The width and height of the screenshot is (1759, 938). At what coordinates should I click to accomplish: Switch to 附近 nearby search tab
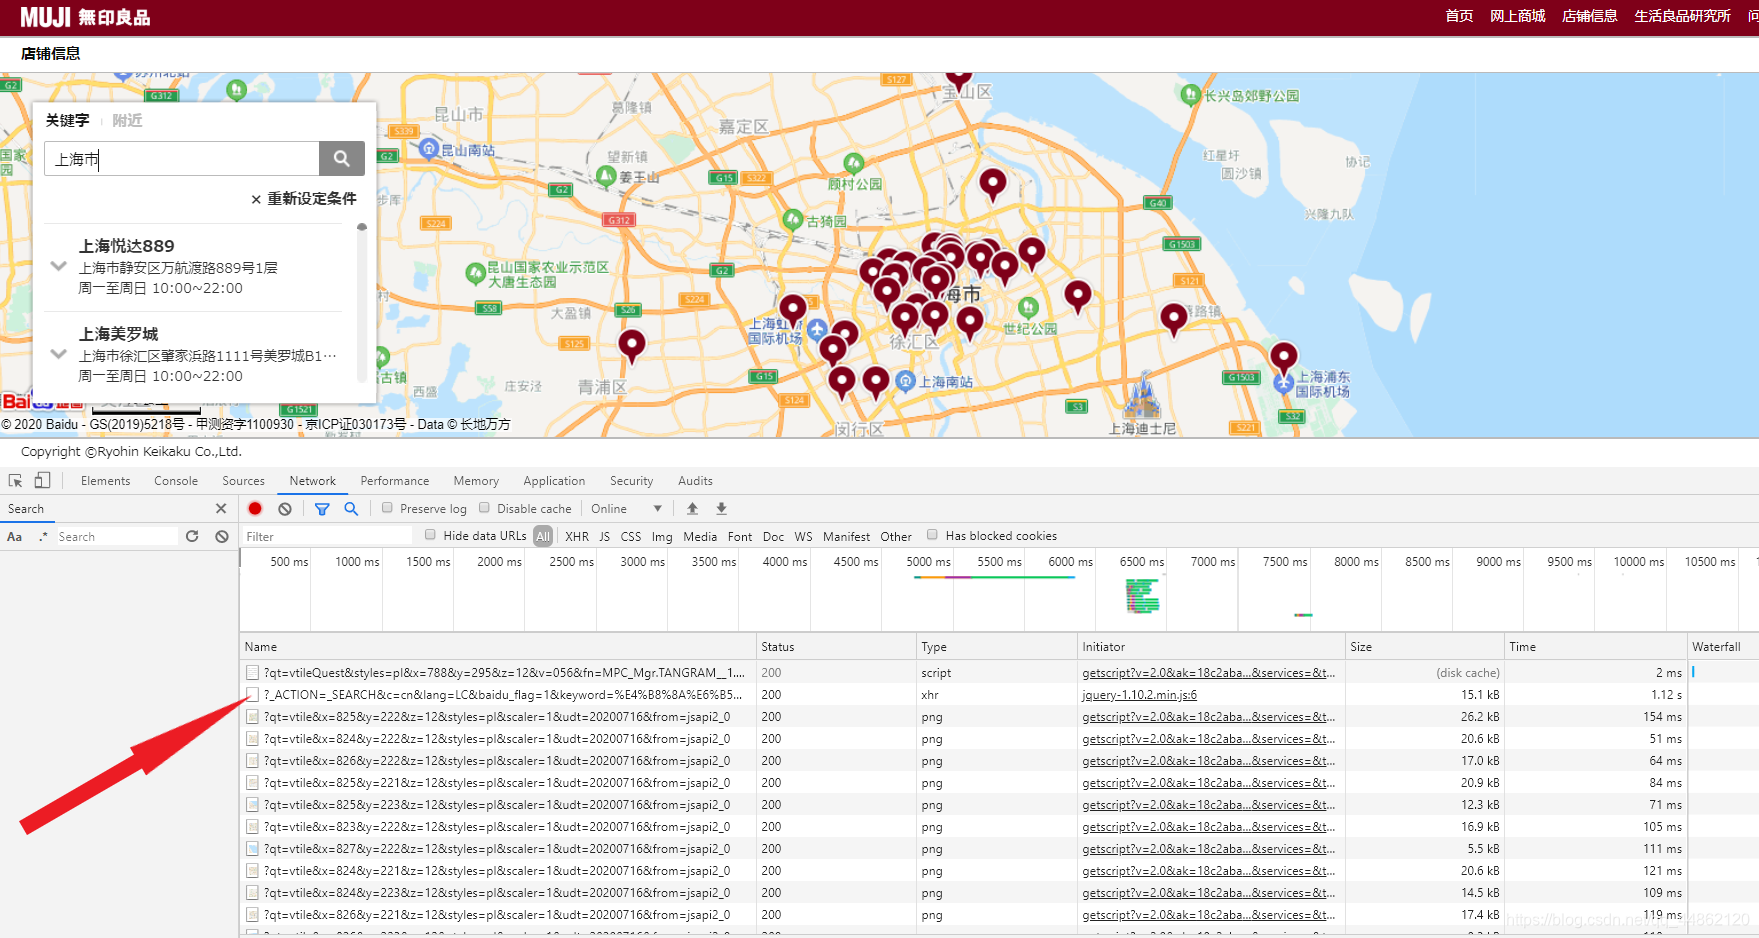pyautogui.click(x=127, y=120)
